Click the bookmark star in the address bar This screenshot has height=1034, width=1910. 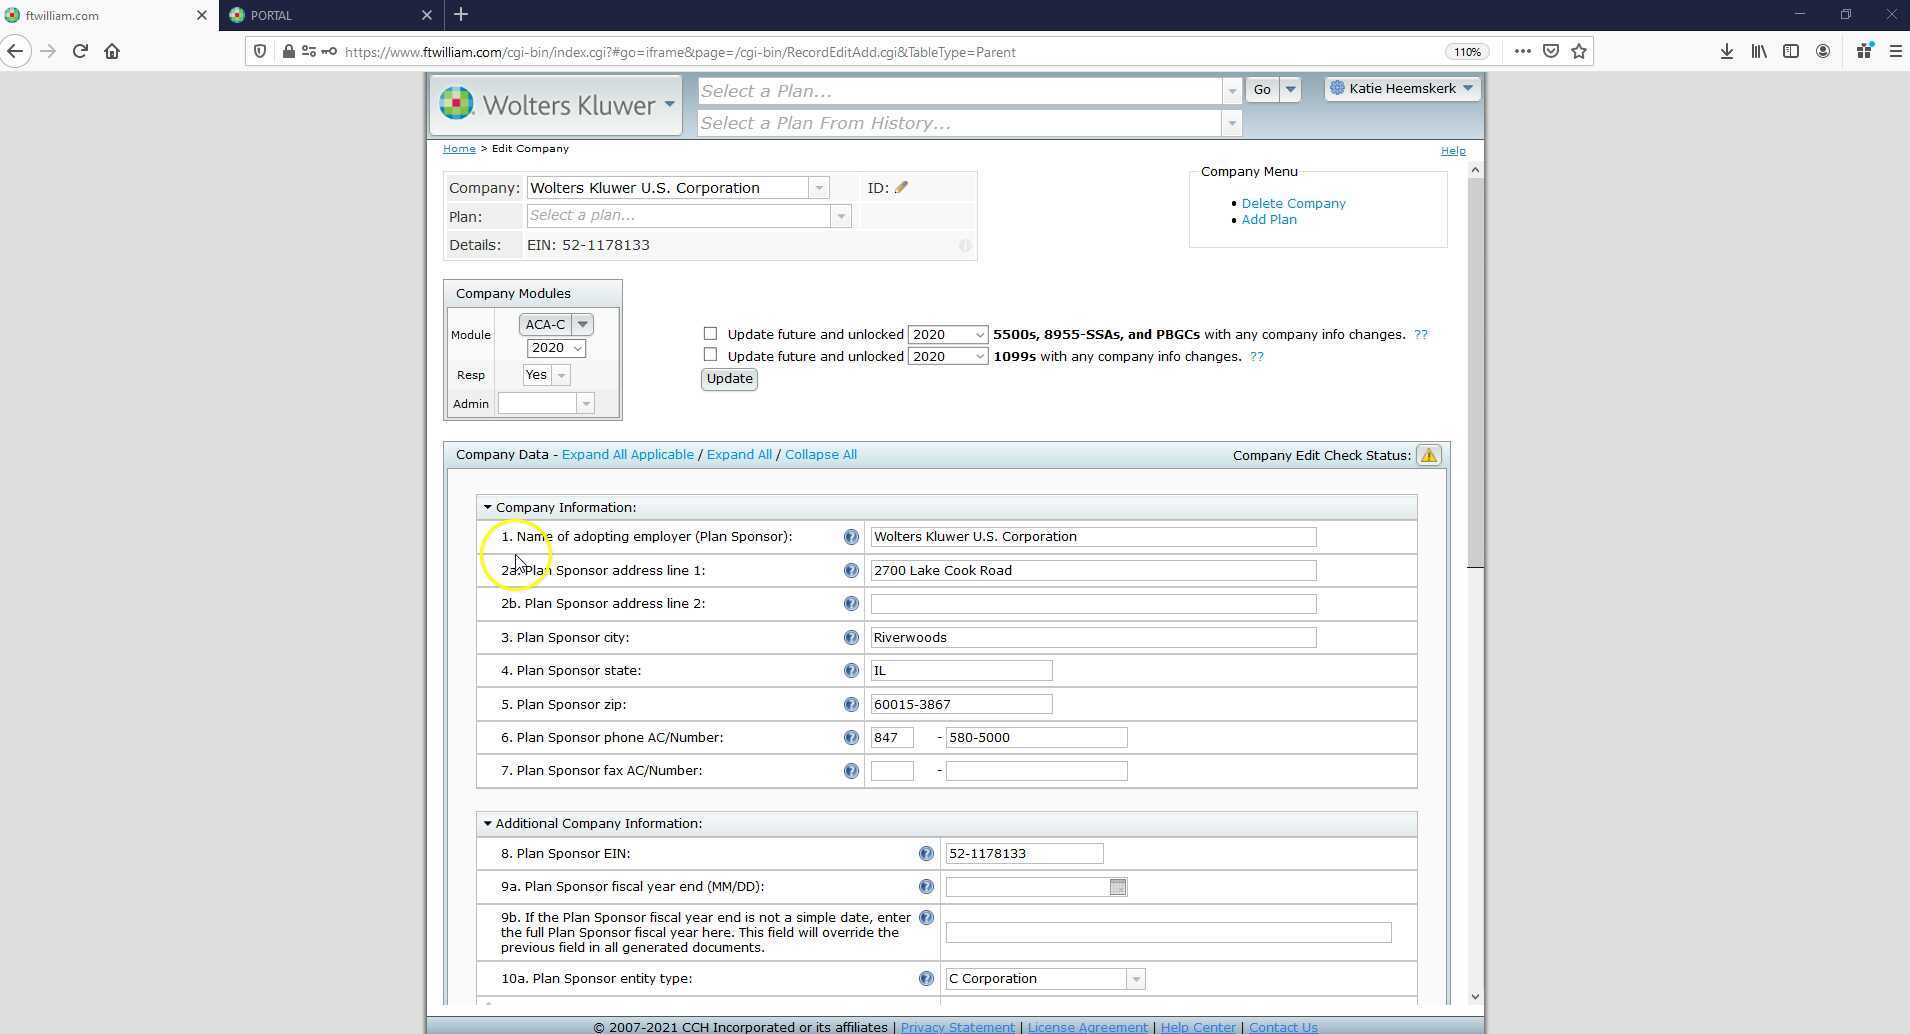[x=1576, y=51]
